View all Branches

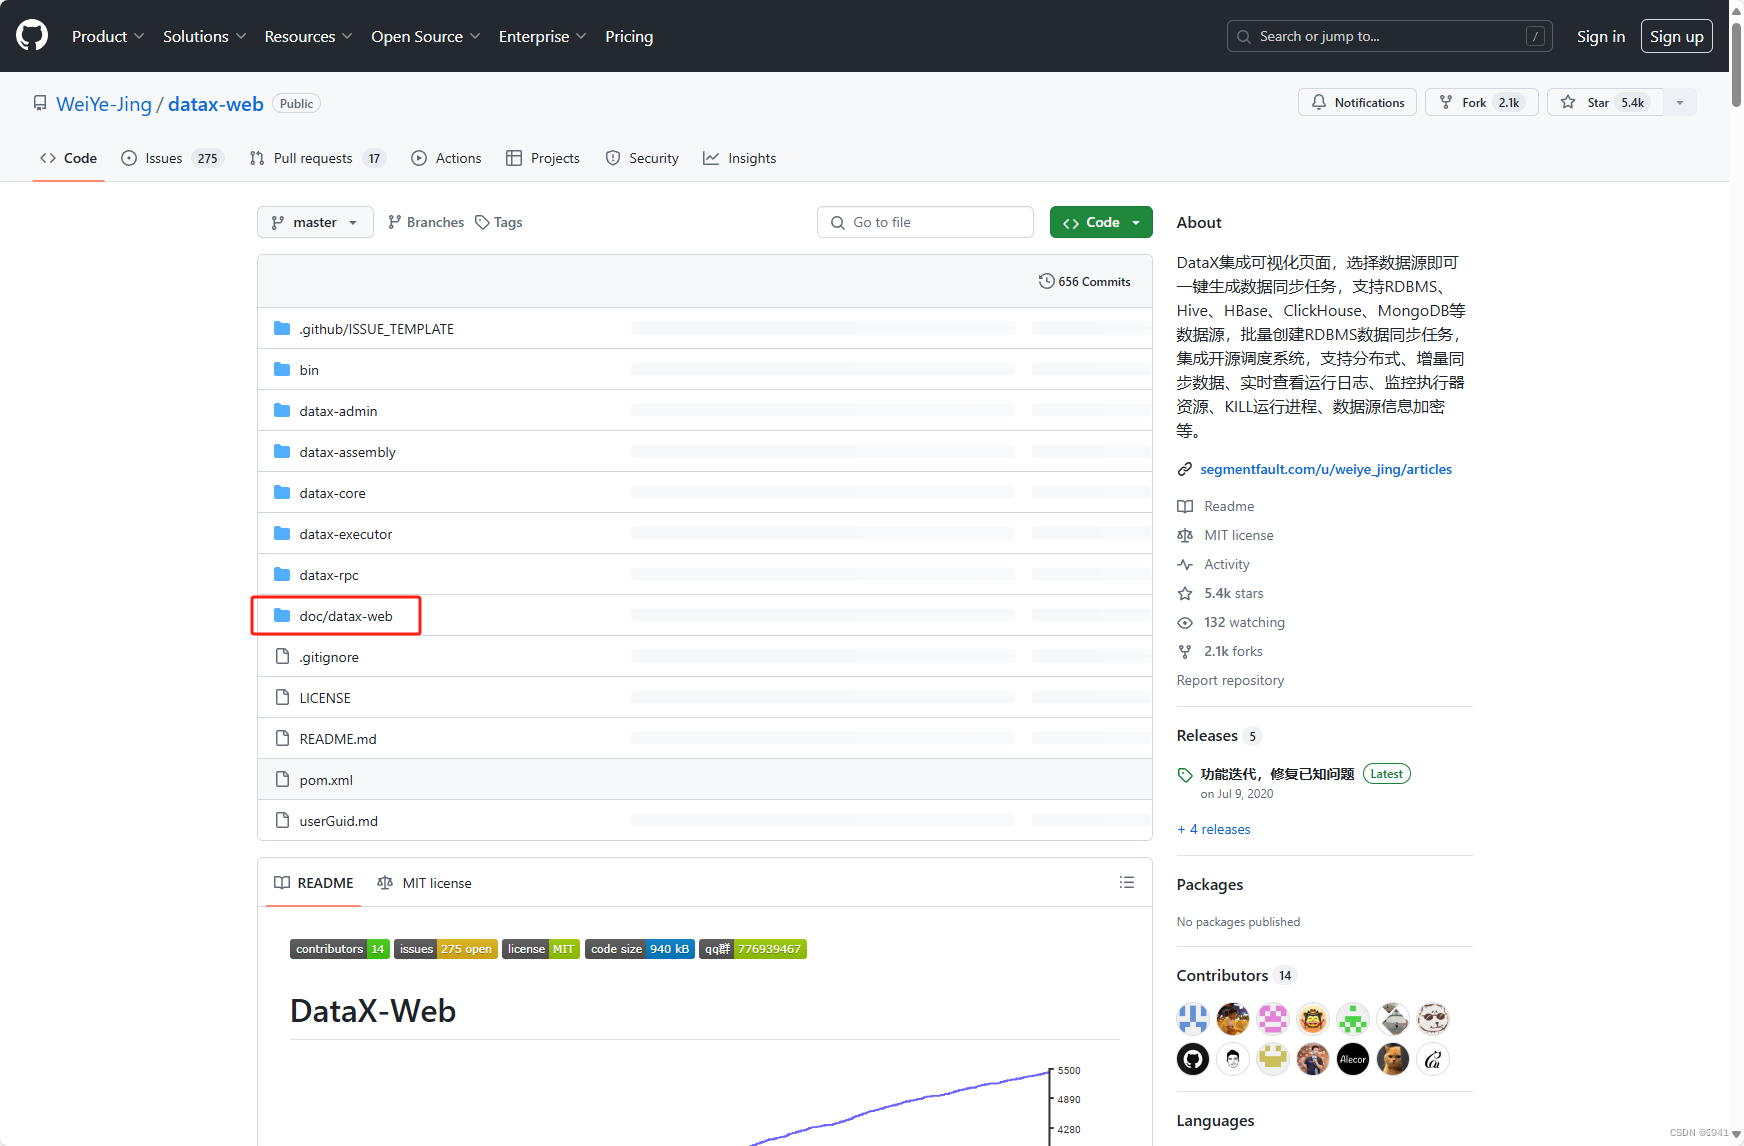pos(426,222)
